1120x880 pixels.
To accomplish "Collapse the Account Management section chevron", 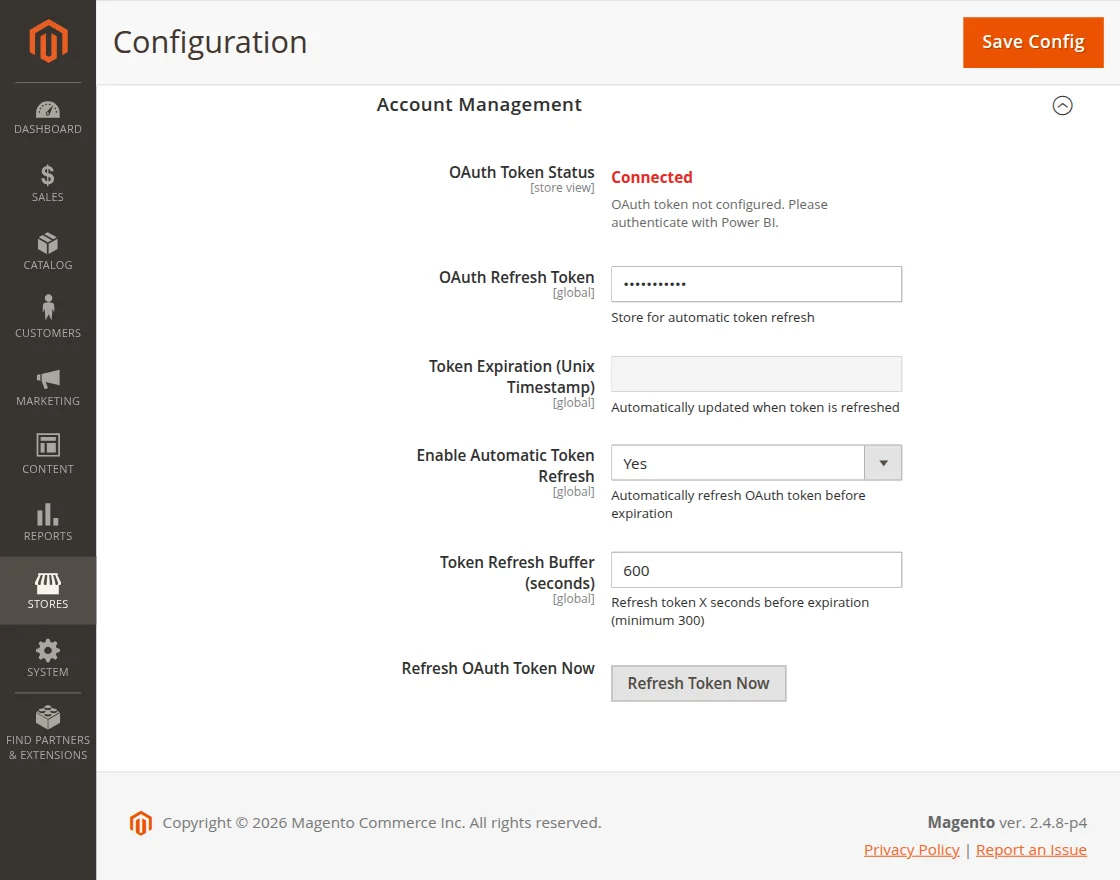I will click(x=1062, y=105).
